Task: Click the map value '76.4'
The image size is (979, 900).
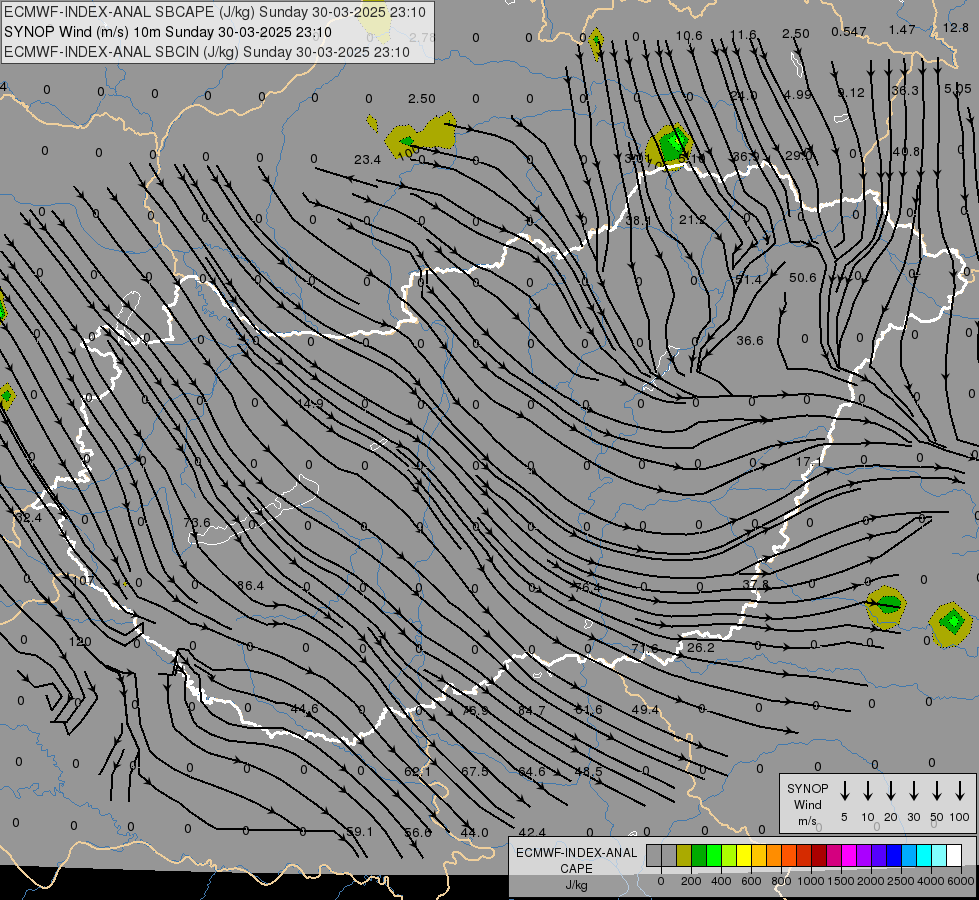Action: [587, 587]
